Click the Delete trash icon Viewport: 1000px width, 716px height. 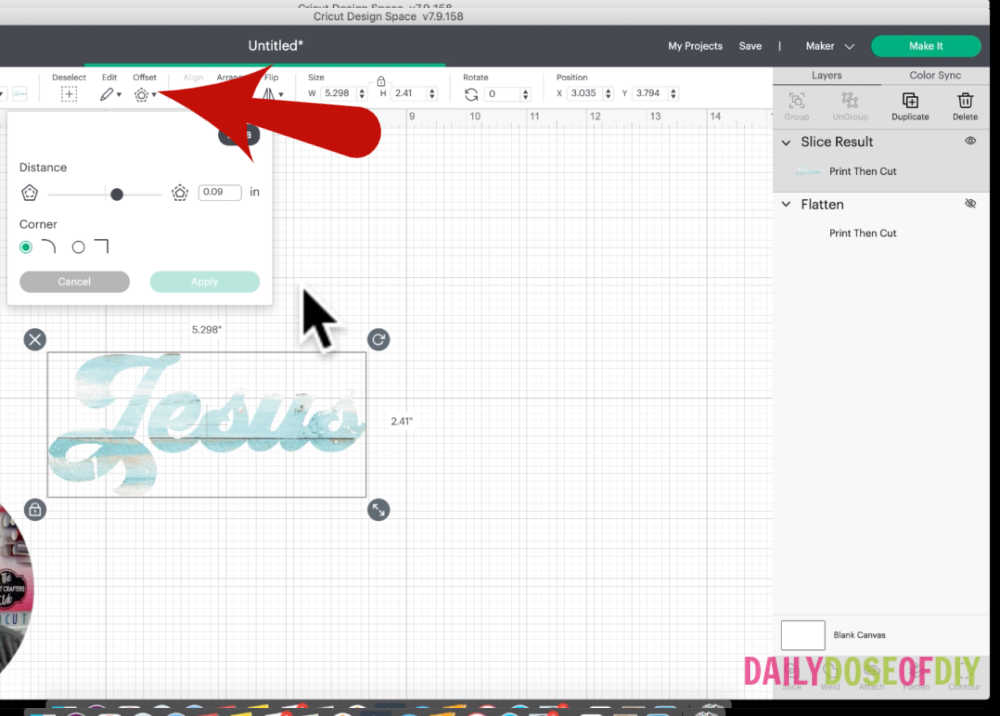965,101
